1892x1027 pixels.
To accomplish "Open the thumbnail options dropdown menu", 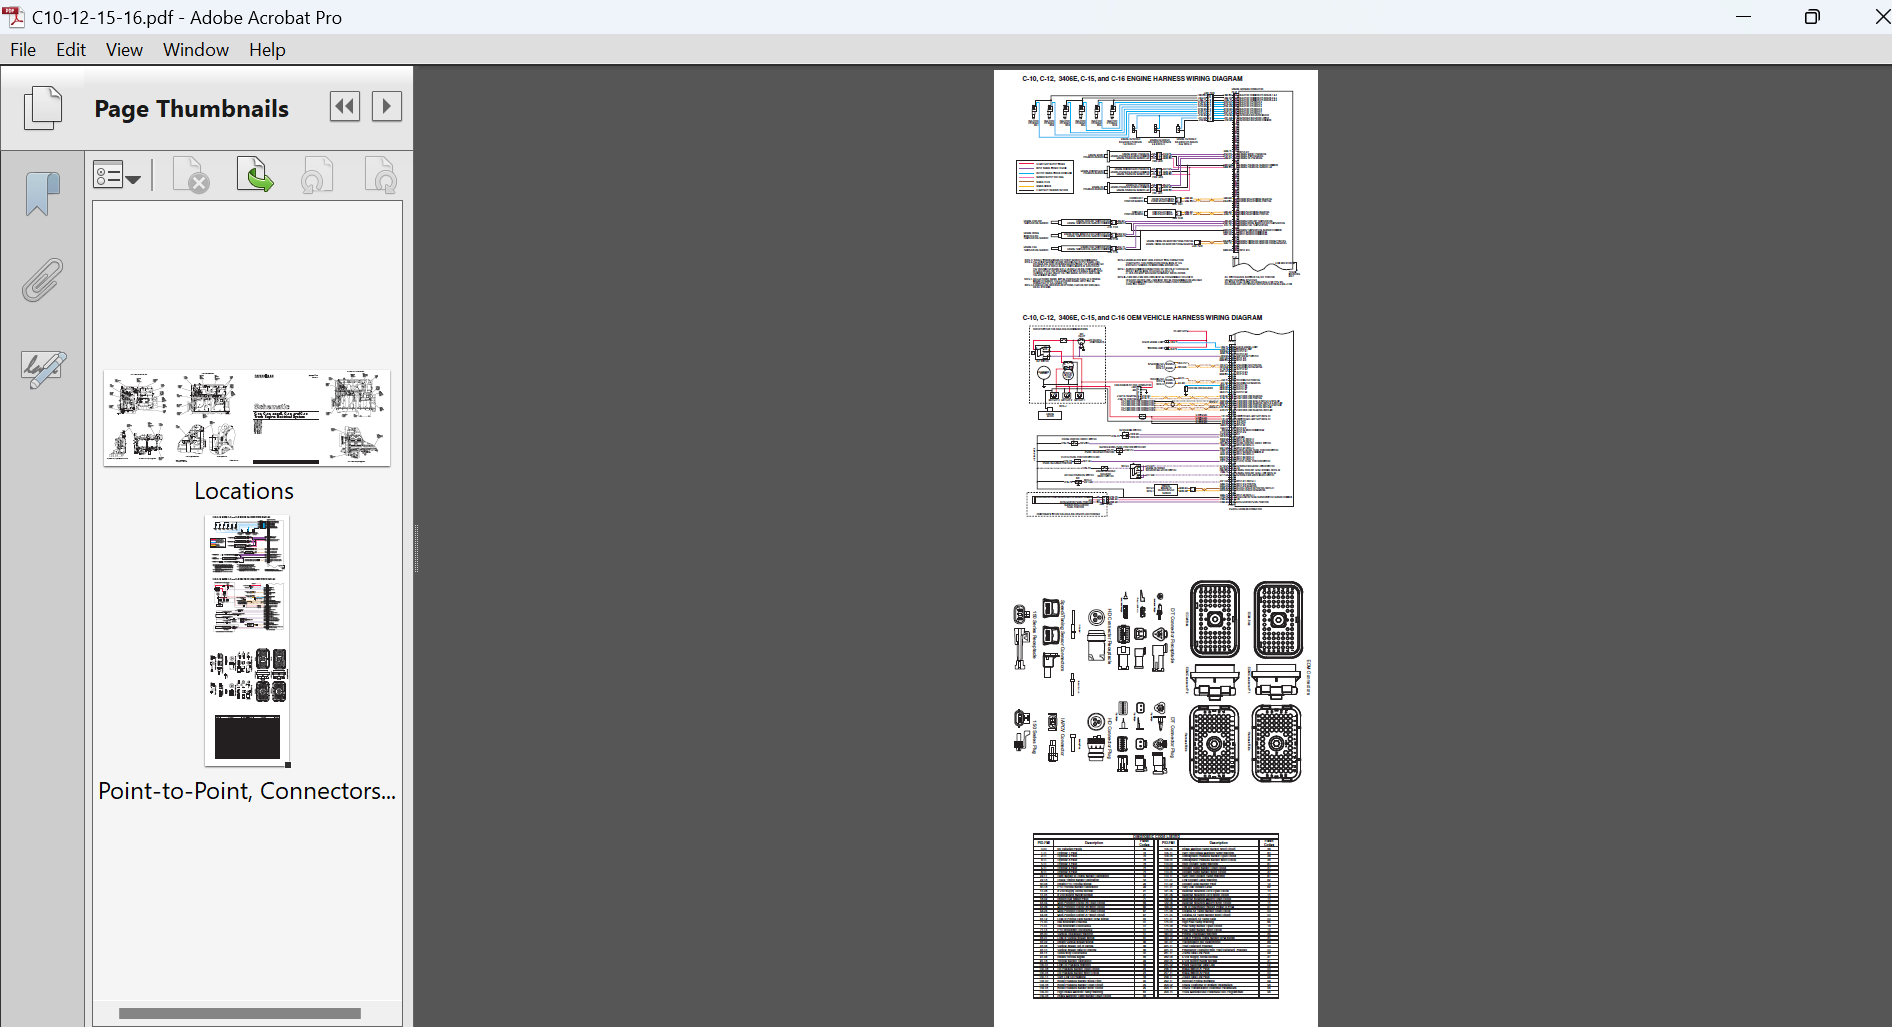I will tap(118, 176).
